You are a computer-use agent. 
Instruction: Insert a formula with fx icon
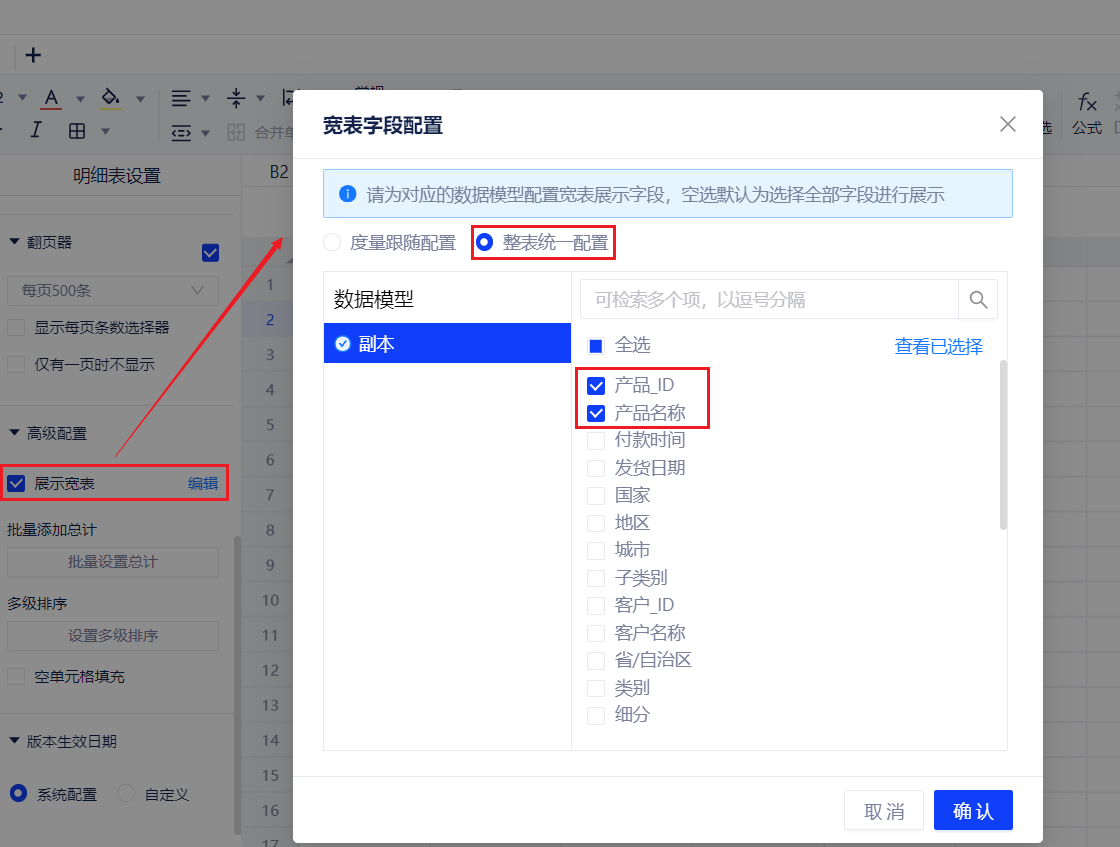pyautogui.click(x=1087, y=102)
